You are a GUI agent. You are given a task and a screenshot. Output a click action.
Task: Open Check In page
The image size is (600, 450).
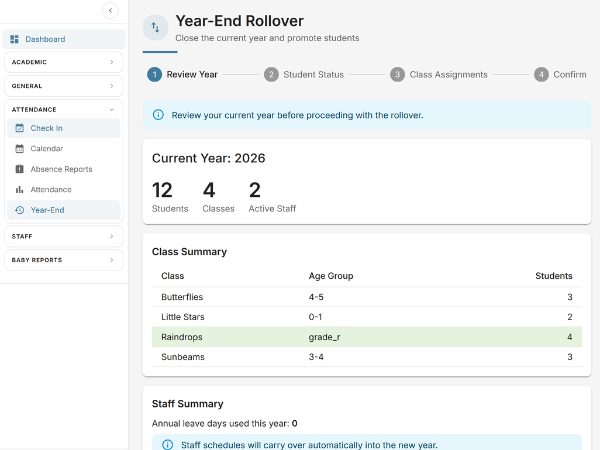(64, 128)
